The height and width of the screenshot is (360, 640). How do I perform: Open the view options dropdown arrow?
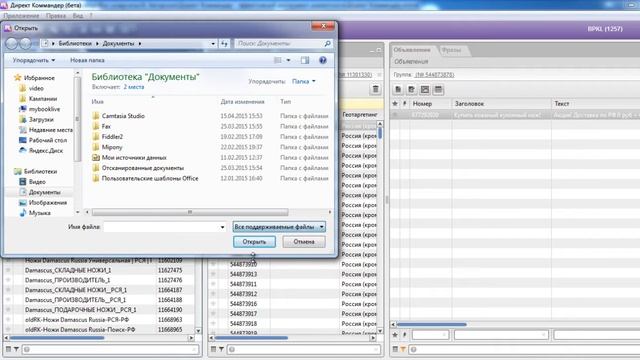[x=288, y=60]
